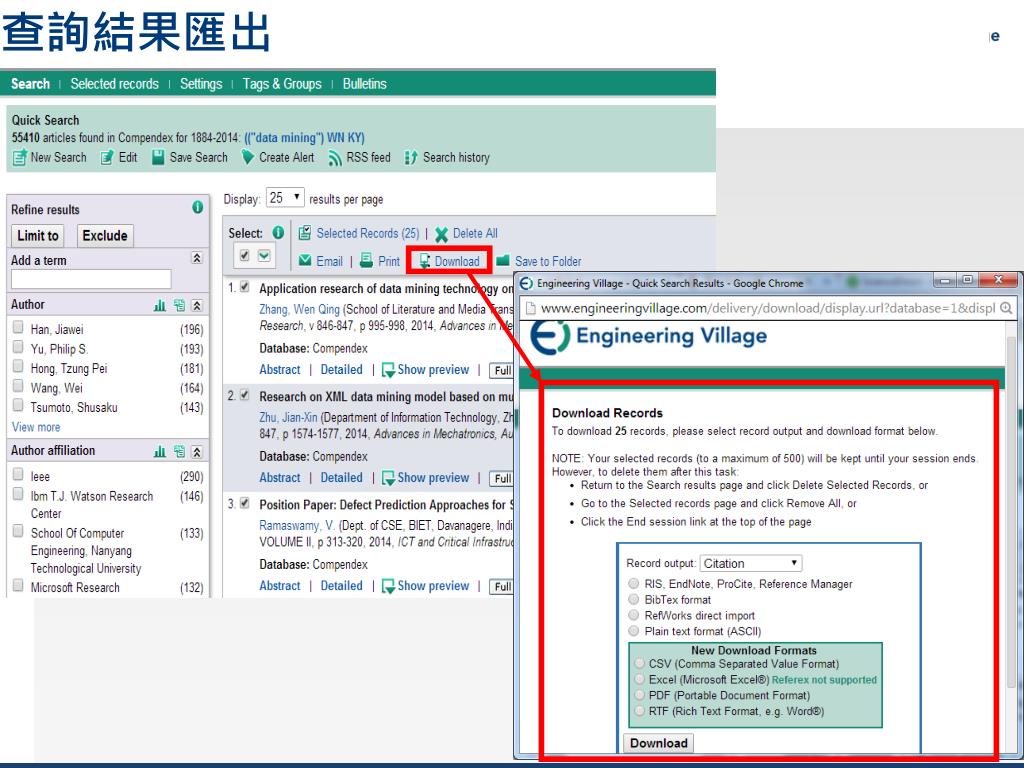Collapse the Add a term section

(x=197, y=258)
